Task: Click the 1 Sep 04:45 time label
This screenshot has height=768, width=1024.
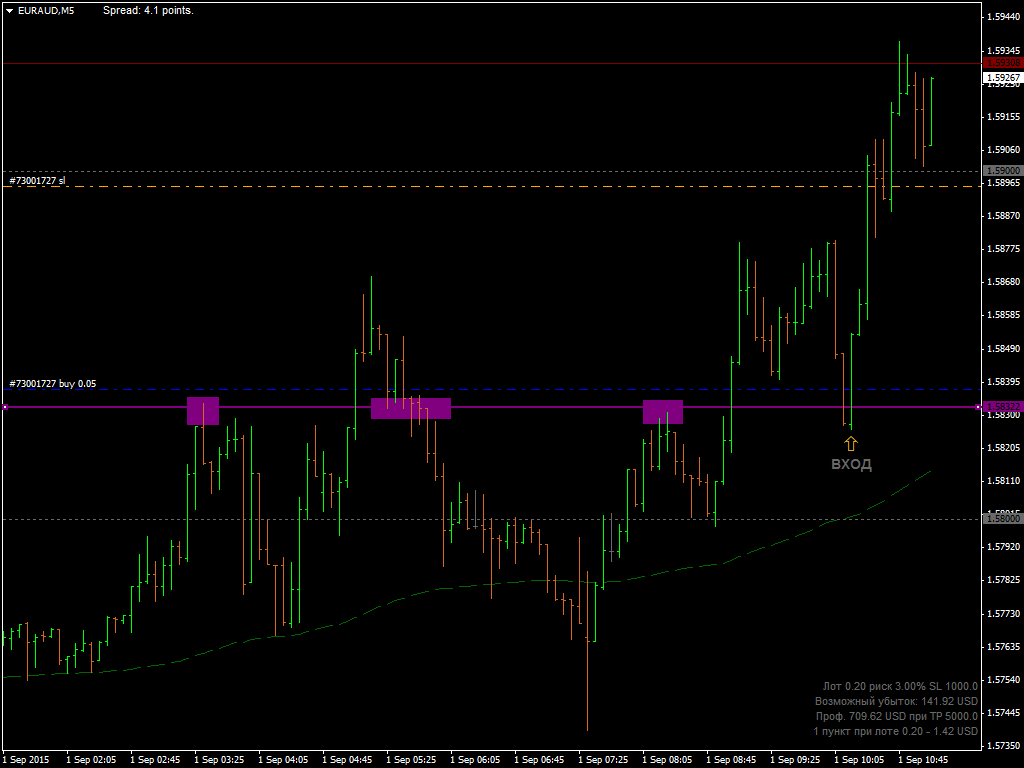Action: pyautogui.click(x=347, y=760)
